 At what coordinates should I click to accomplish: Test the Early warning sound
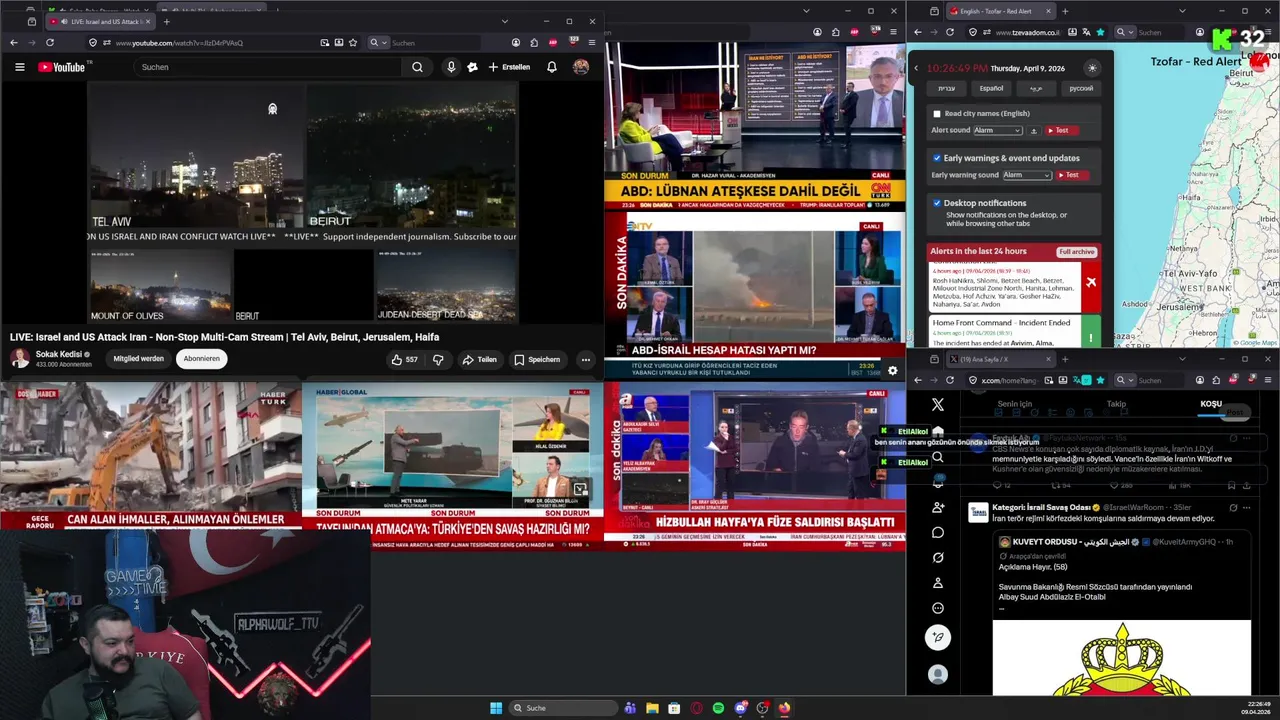pos(1072,175)
